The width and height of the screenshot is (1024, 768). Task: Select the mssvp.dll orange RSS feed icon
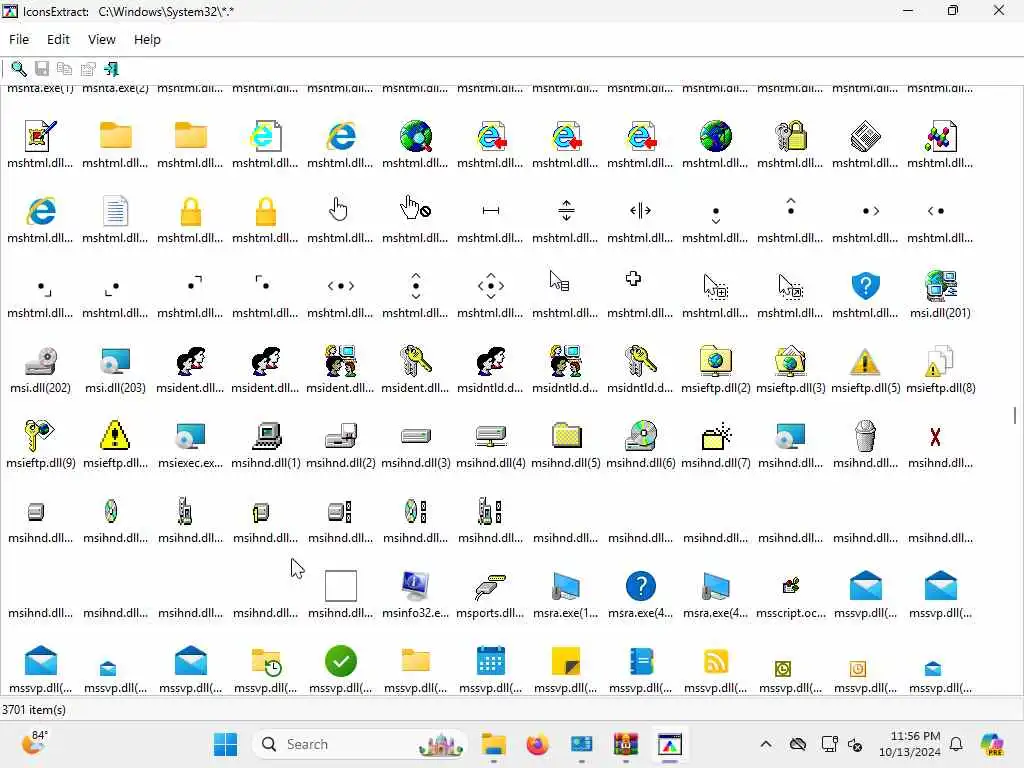point(716,661)
